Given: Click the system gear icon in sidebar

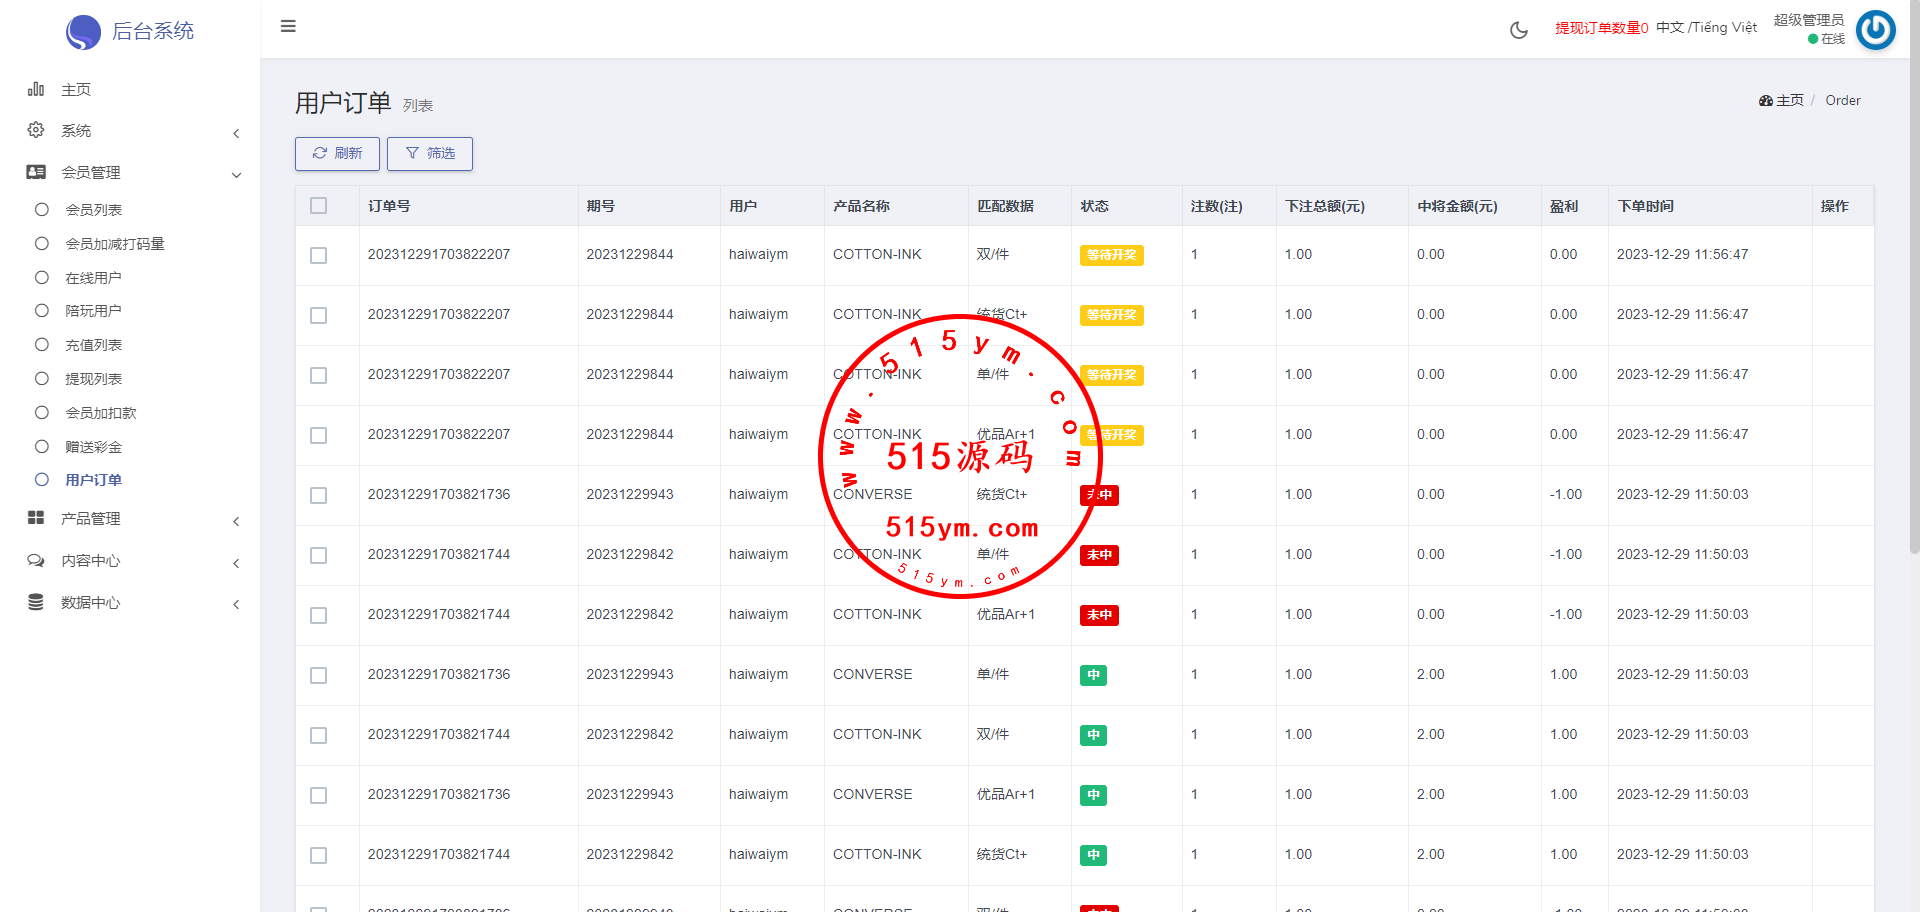Looking at the screenshot, I should [36, 131].
